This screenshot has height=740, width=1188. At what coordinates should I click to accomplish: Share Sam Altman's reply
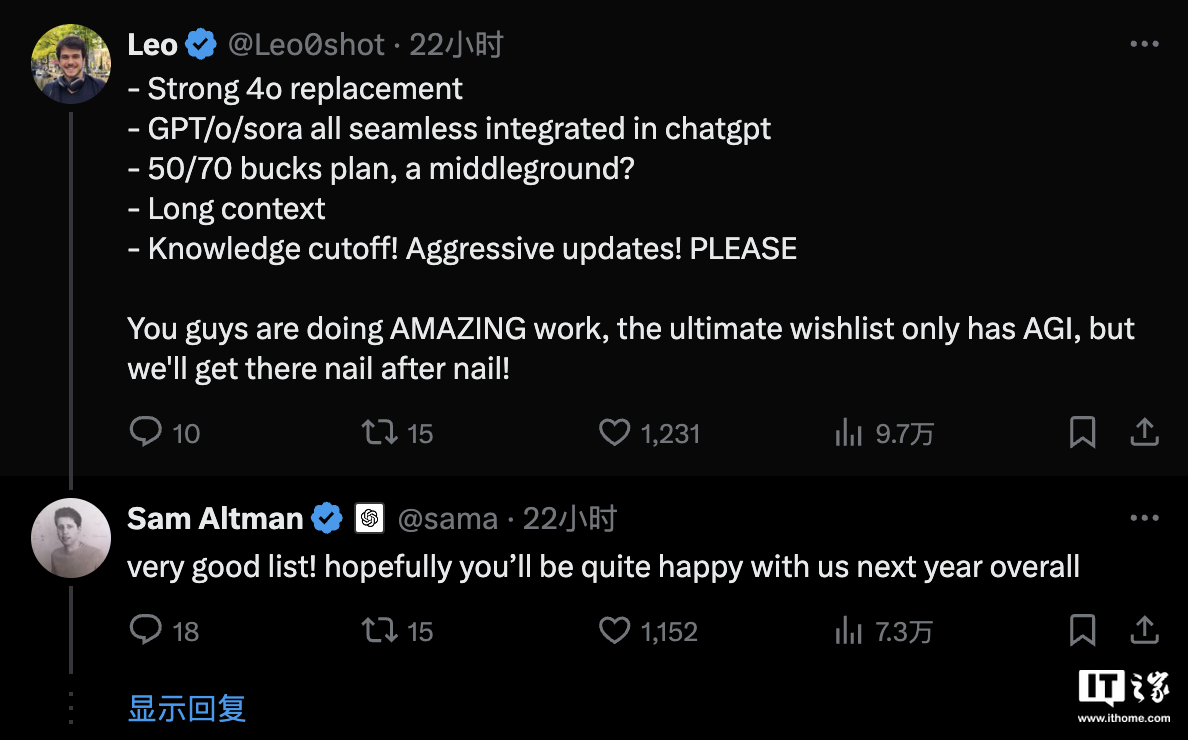pos(1144,630)
